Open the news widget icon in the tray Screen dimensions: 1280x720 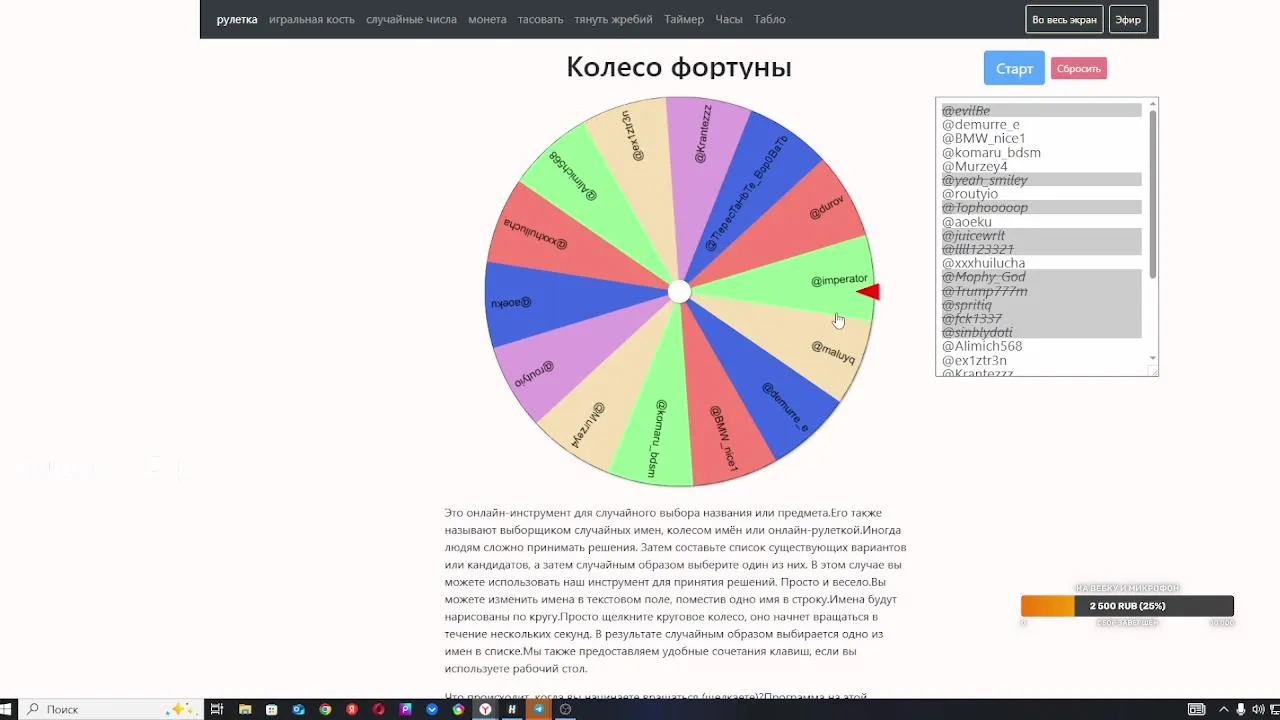[1196, 709]
